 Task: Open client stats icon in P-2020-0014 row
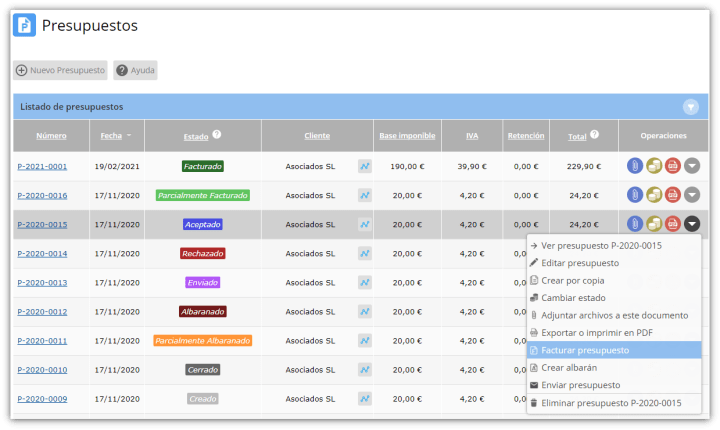(x=365, y=254)
